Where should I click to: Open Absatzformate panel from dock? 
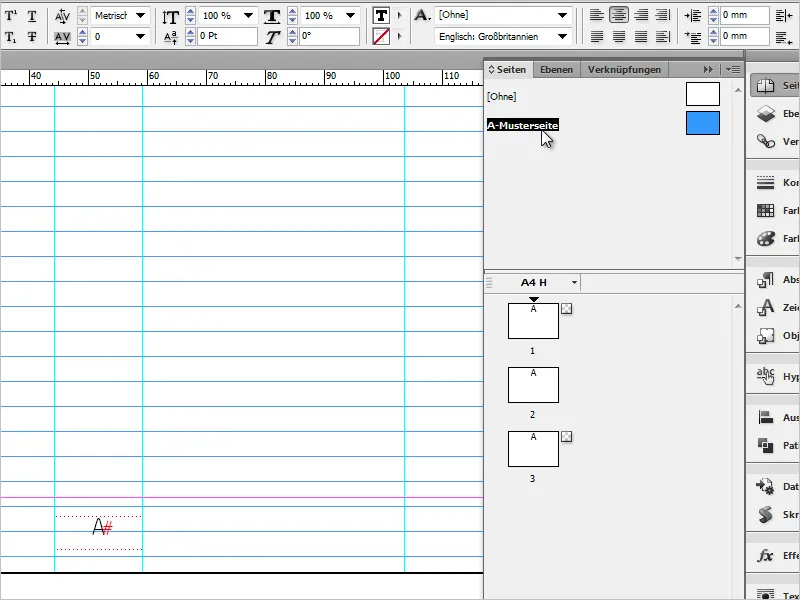776,280
